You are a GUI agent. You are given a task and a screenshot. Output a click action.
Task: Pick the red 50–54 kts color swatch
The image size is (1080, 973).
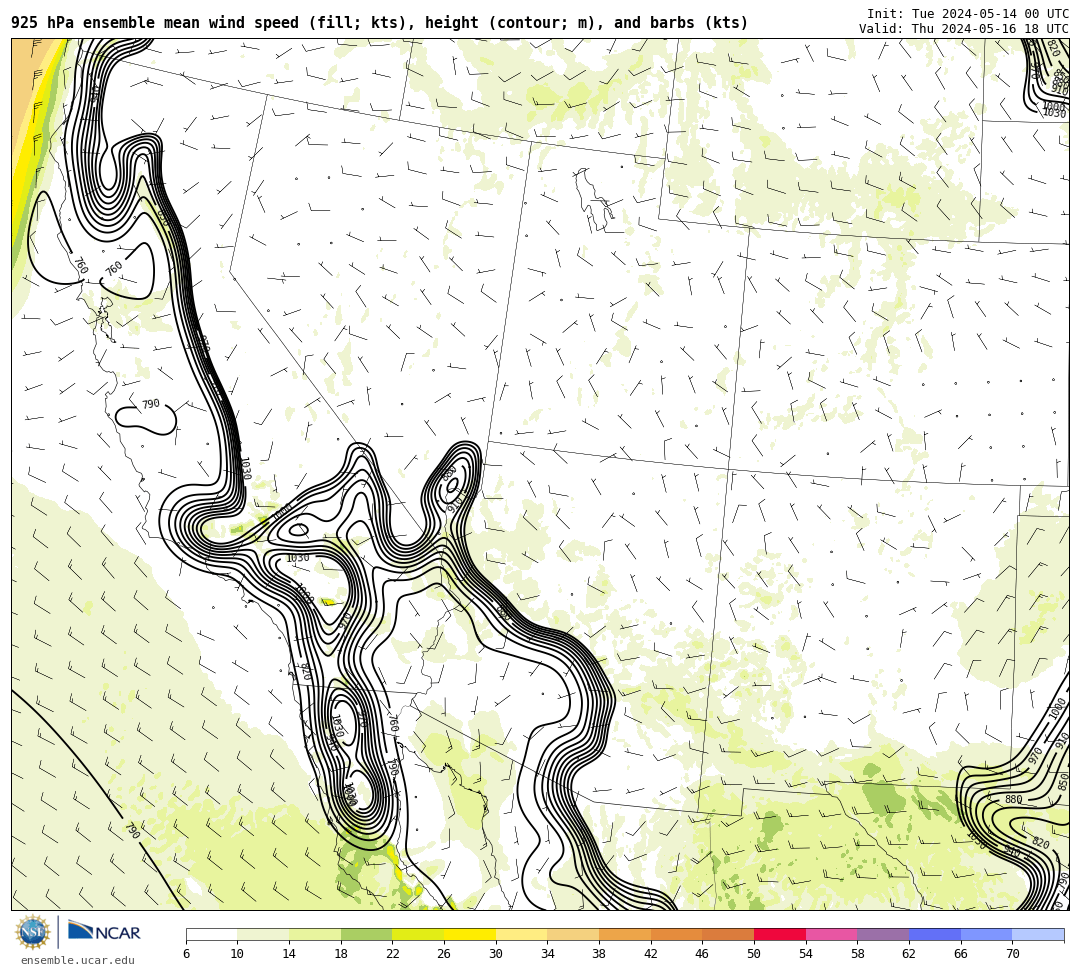coord(780,934)
